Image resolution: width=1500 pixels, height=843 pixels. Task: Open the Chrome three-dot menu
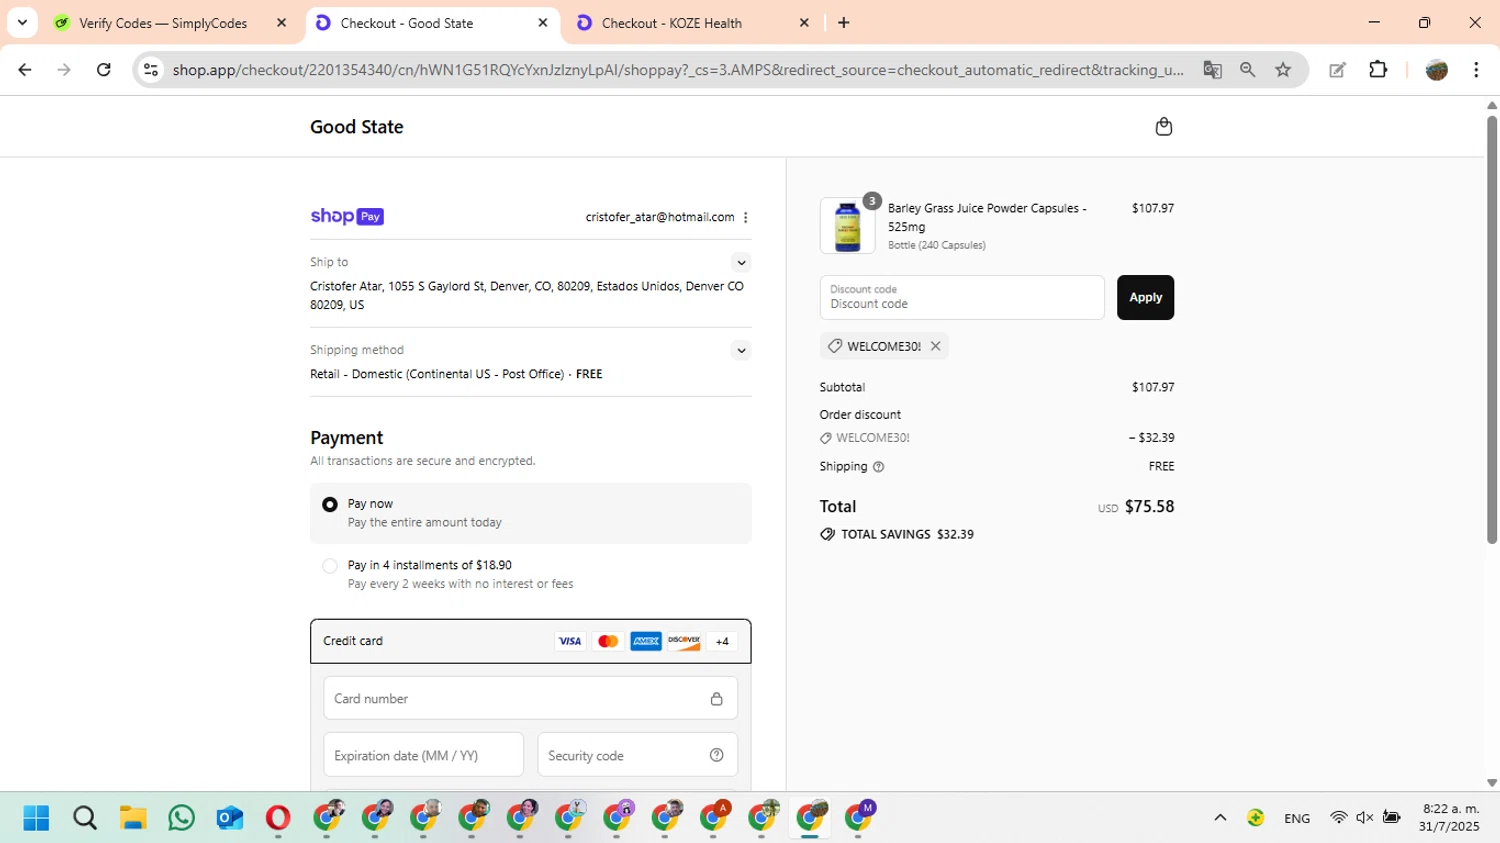pos(1476,70)
